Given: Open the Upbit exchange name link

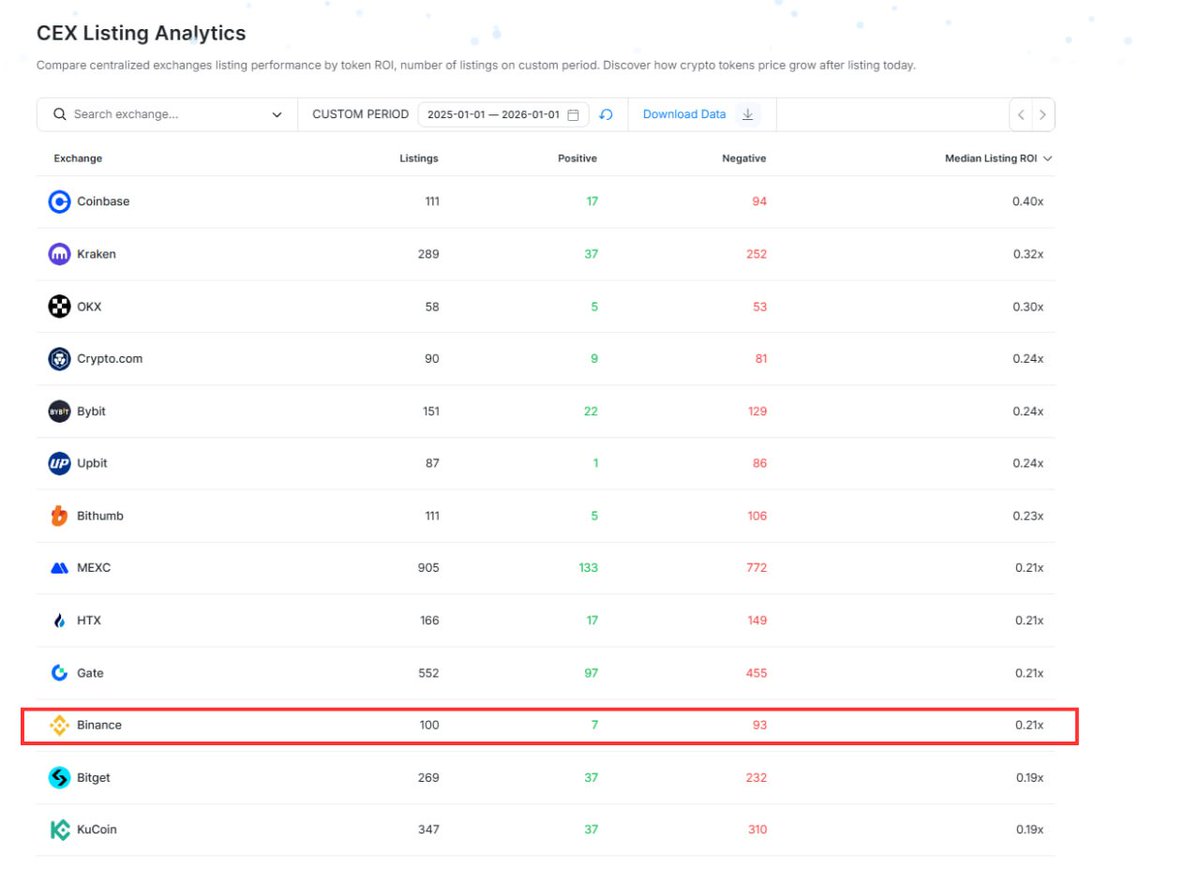Looking at the screenshot, I should (92, 463).
